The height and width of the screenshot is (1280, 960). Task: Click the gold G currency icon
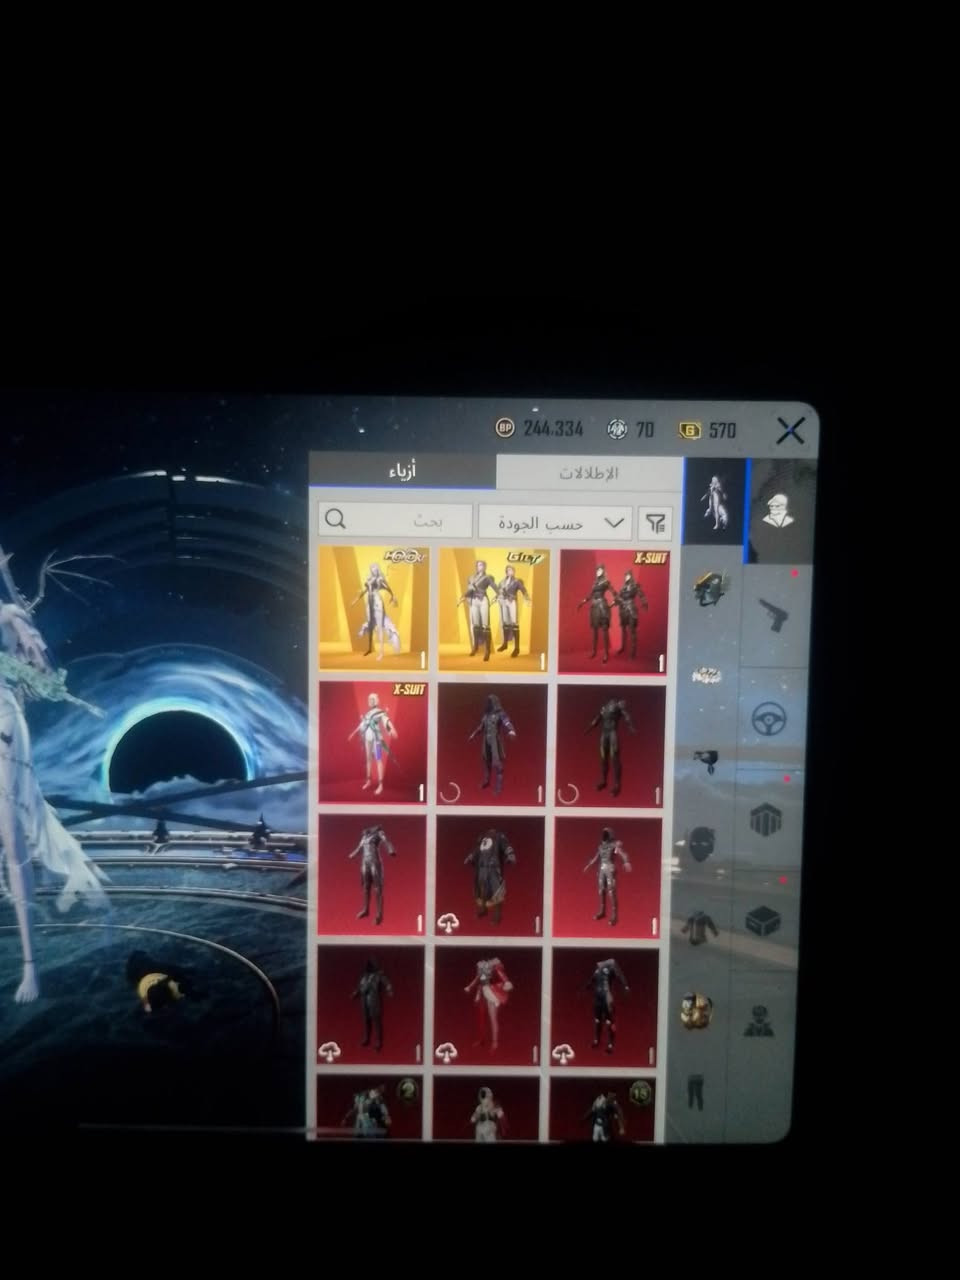pyautogui.click(x=690, y=430)
